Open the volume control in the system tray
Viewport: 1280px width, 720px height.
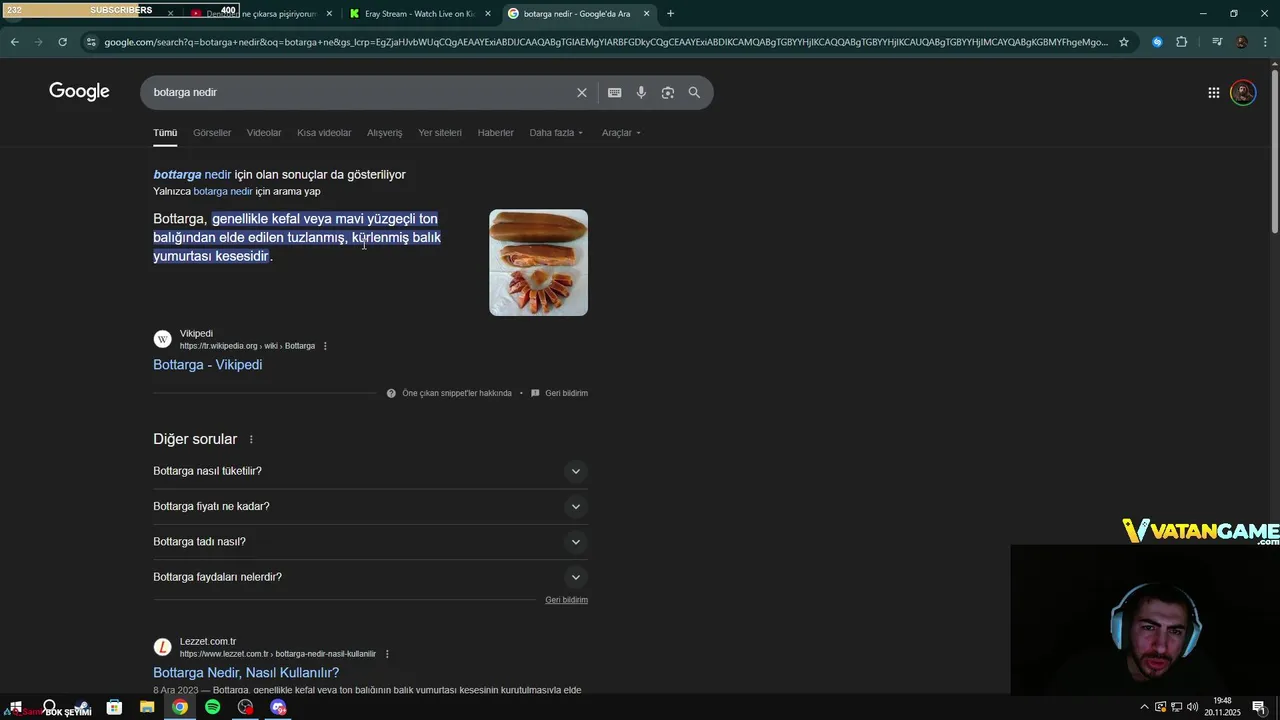tap(1192, 707)
